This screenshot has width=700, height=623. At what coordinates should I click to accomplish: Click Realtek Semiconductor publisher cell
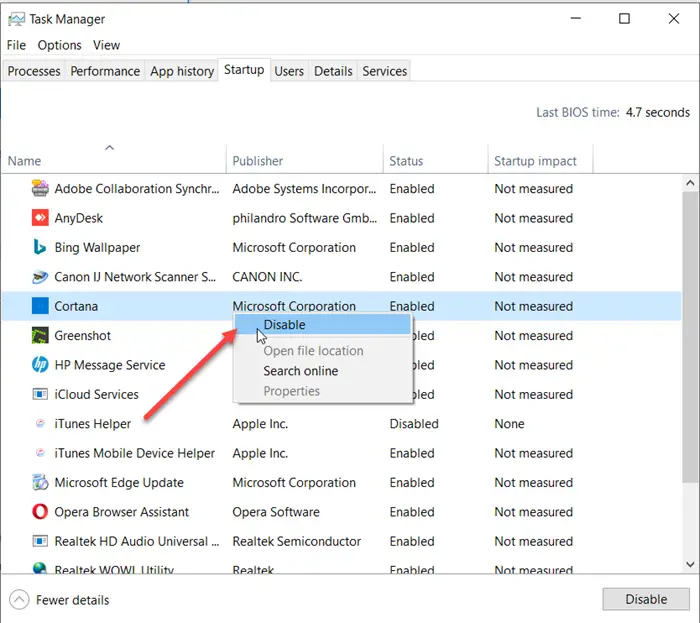point(296,541)
